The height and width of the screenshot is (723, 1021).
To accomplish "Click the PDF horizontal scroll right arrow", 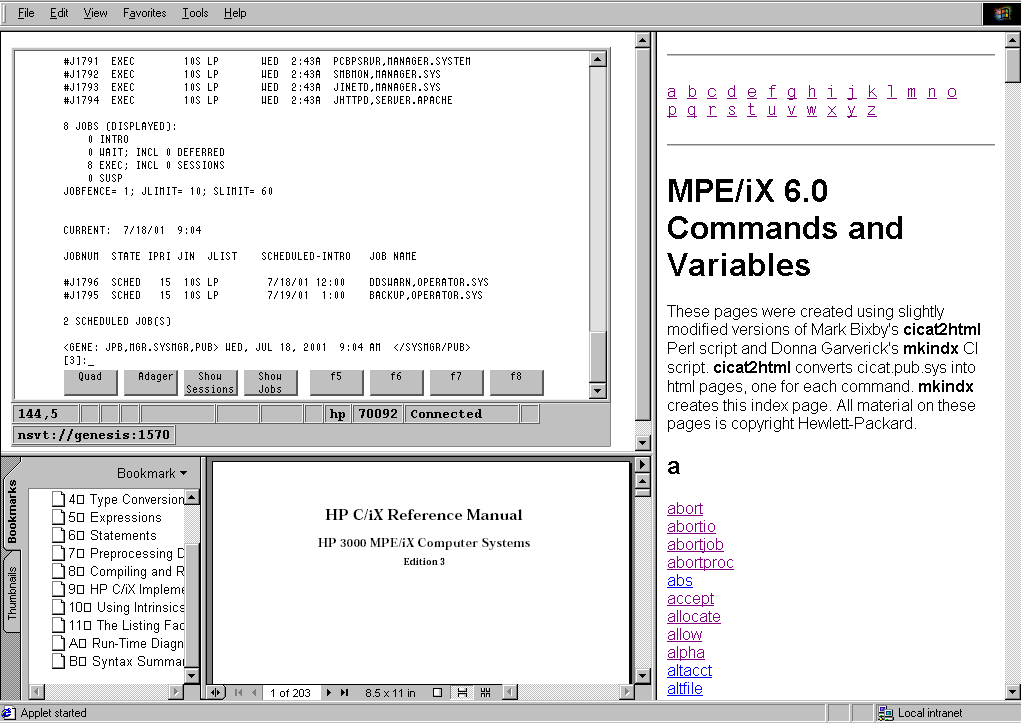I will tap(626, 692).
